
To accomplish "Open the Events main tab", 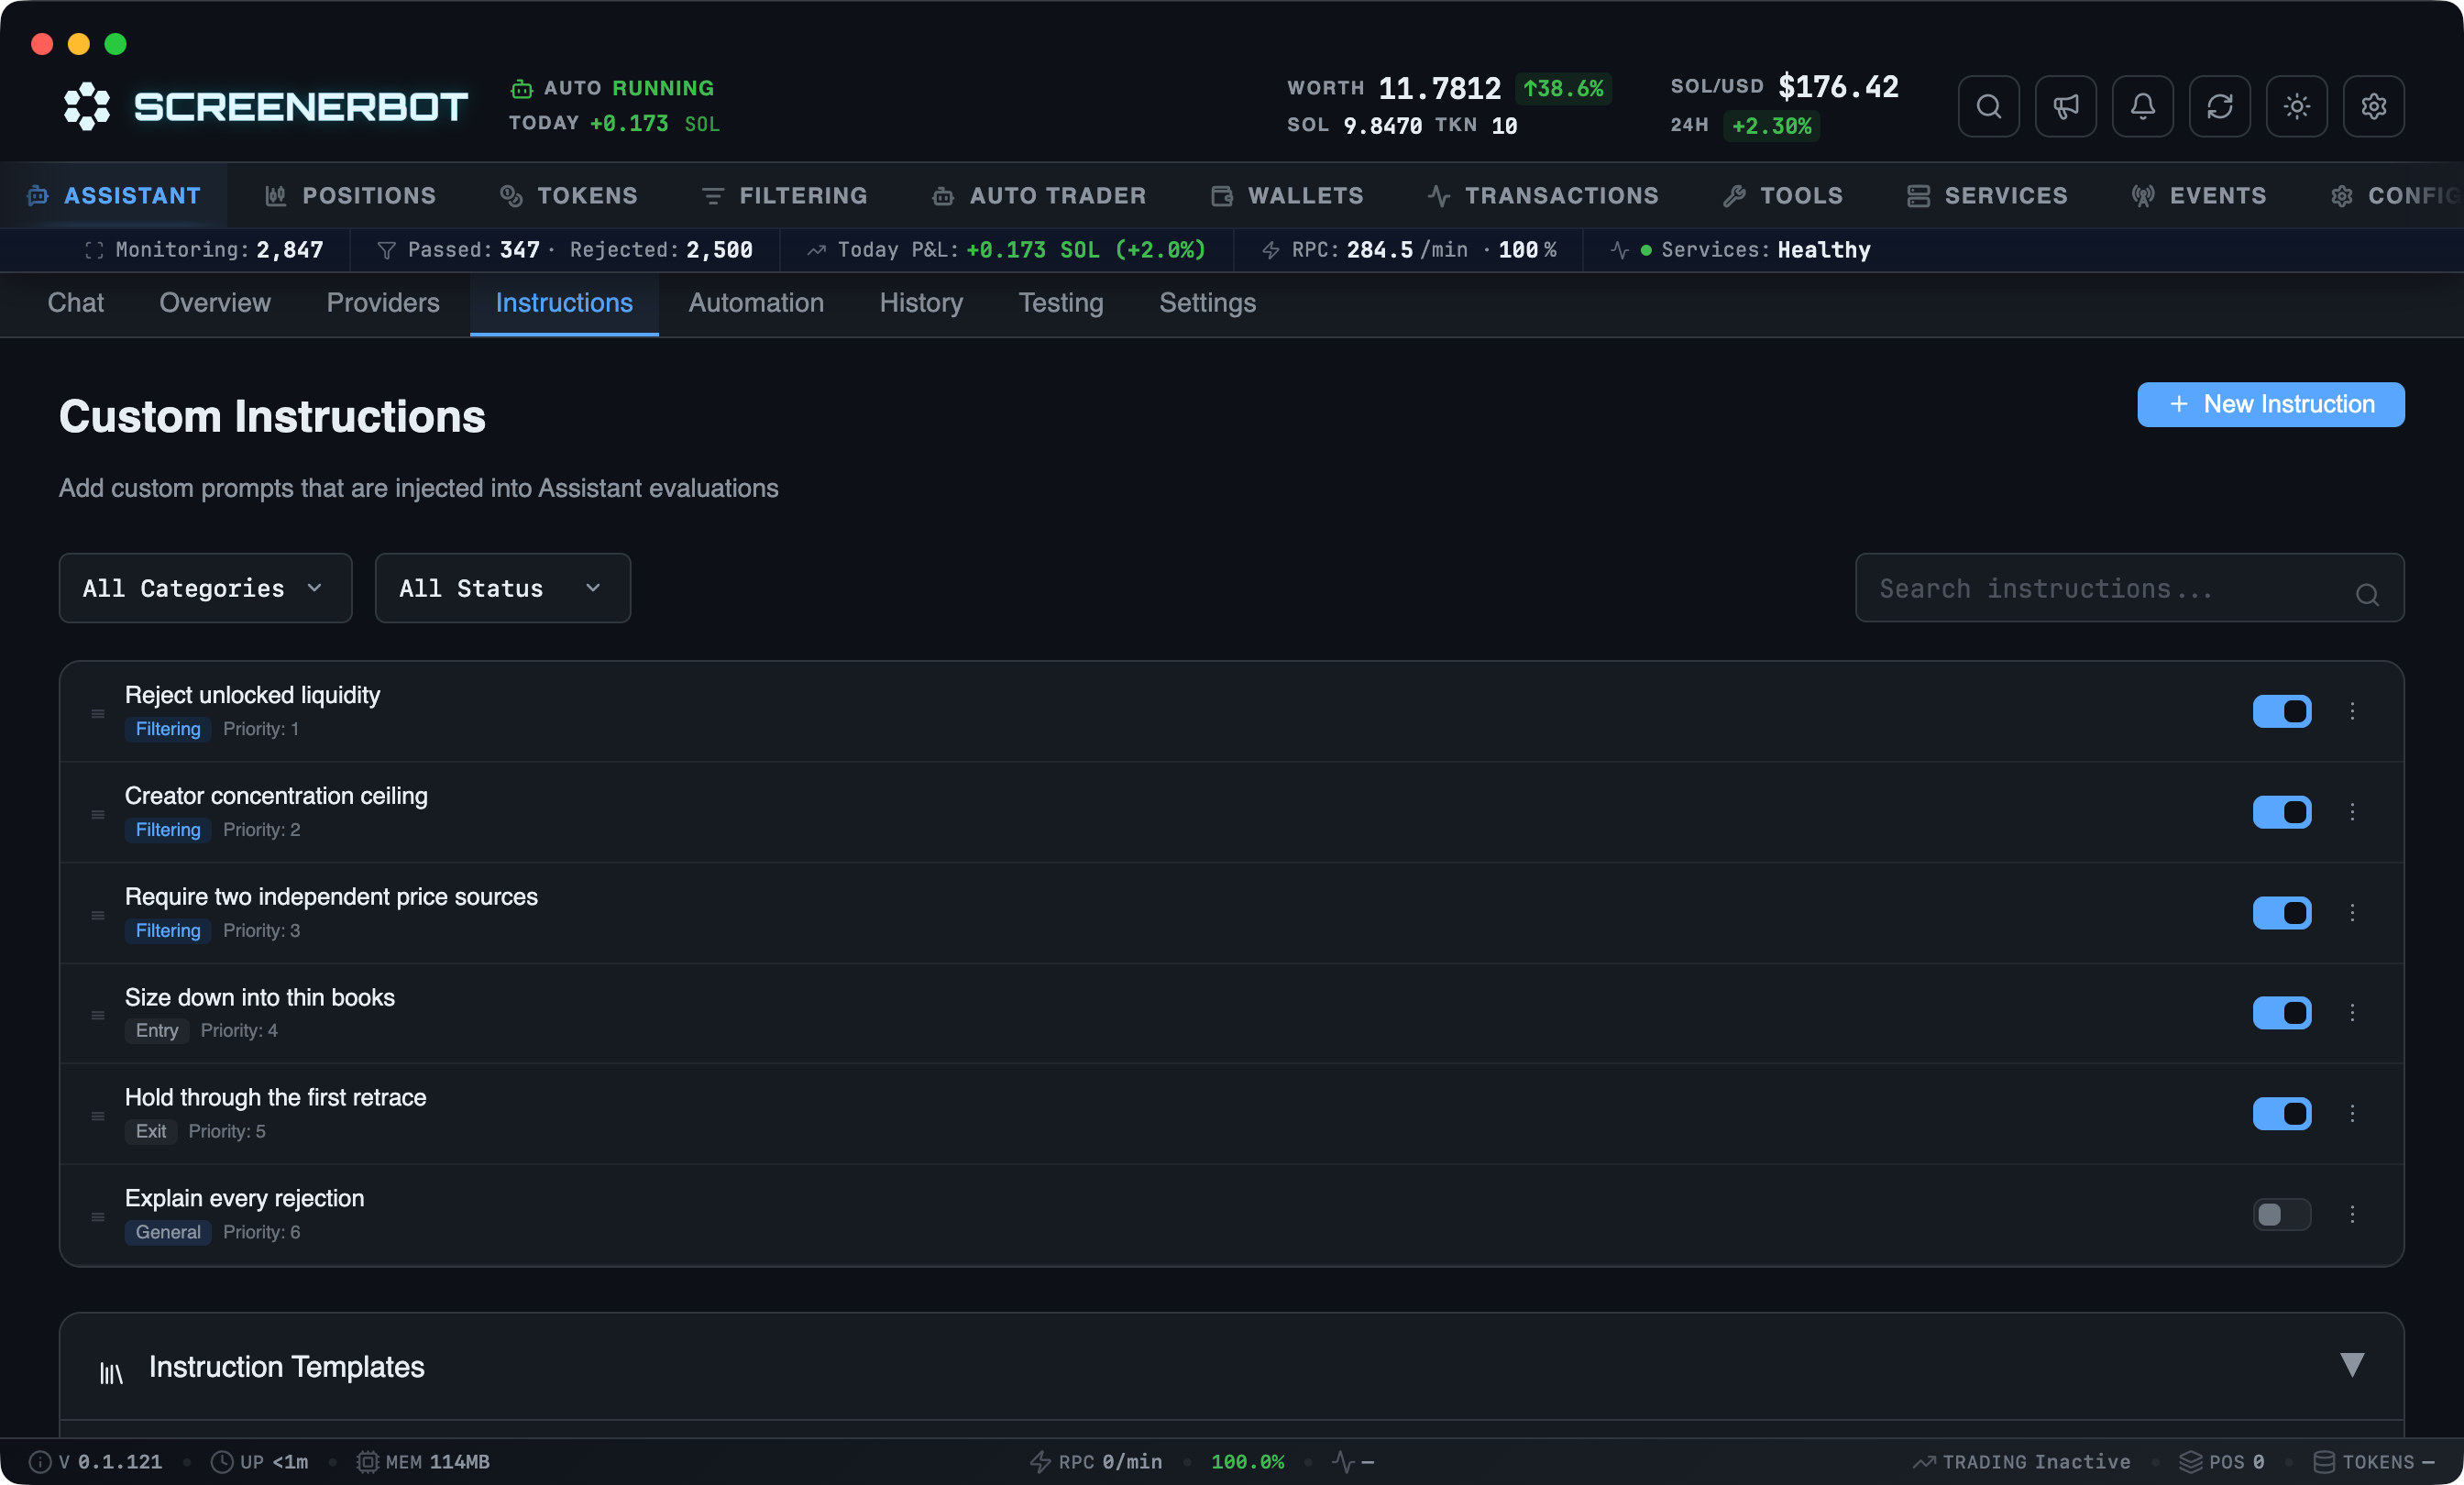I will (x=2199, y=196).
